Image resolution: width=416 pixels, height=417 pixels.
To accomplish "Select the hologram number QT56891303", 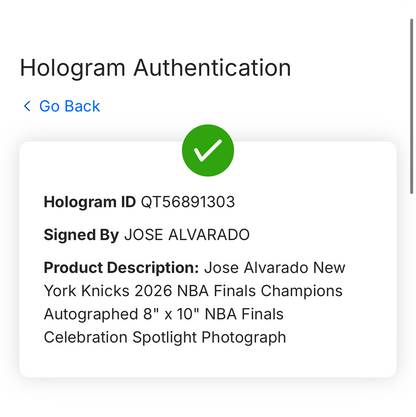I will coord(188,202).
